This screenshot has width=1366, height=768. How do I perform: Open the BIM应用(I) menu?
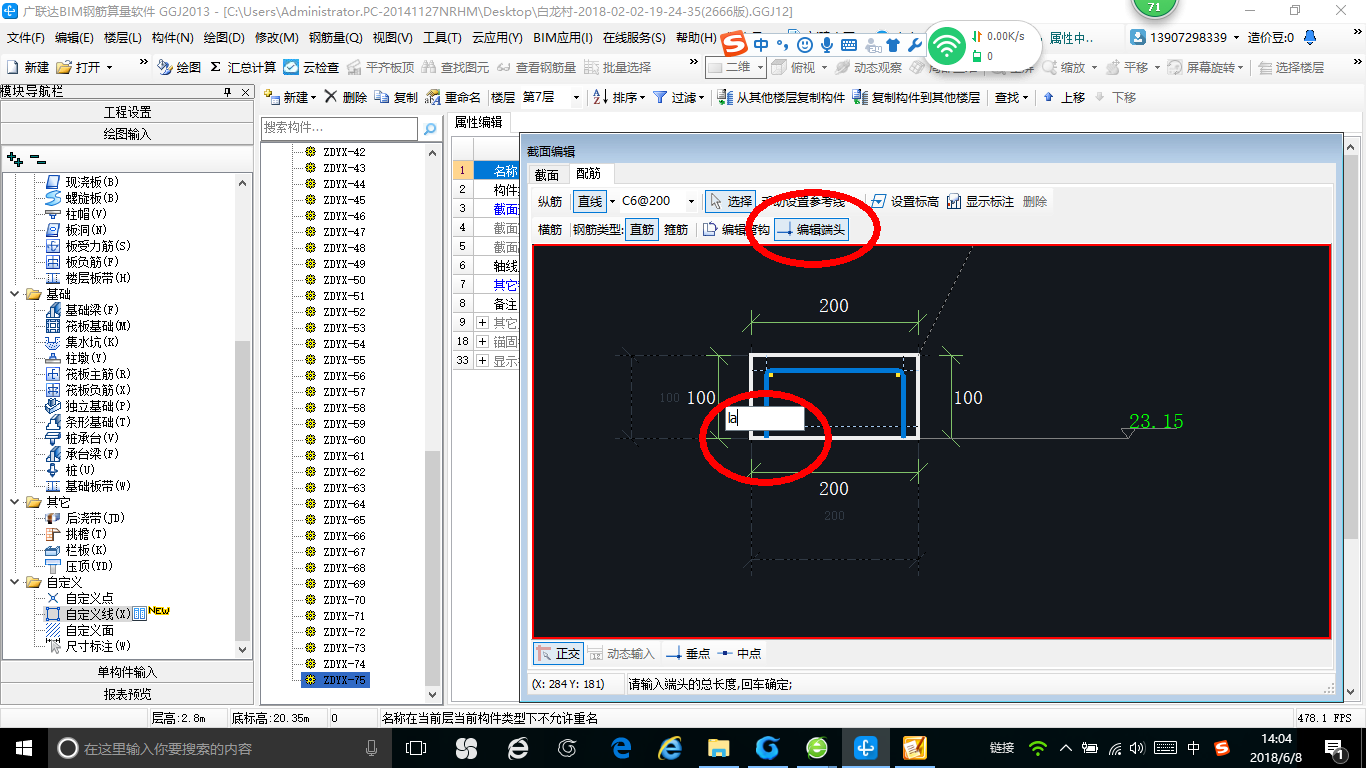[x=563, y=38]
